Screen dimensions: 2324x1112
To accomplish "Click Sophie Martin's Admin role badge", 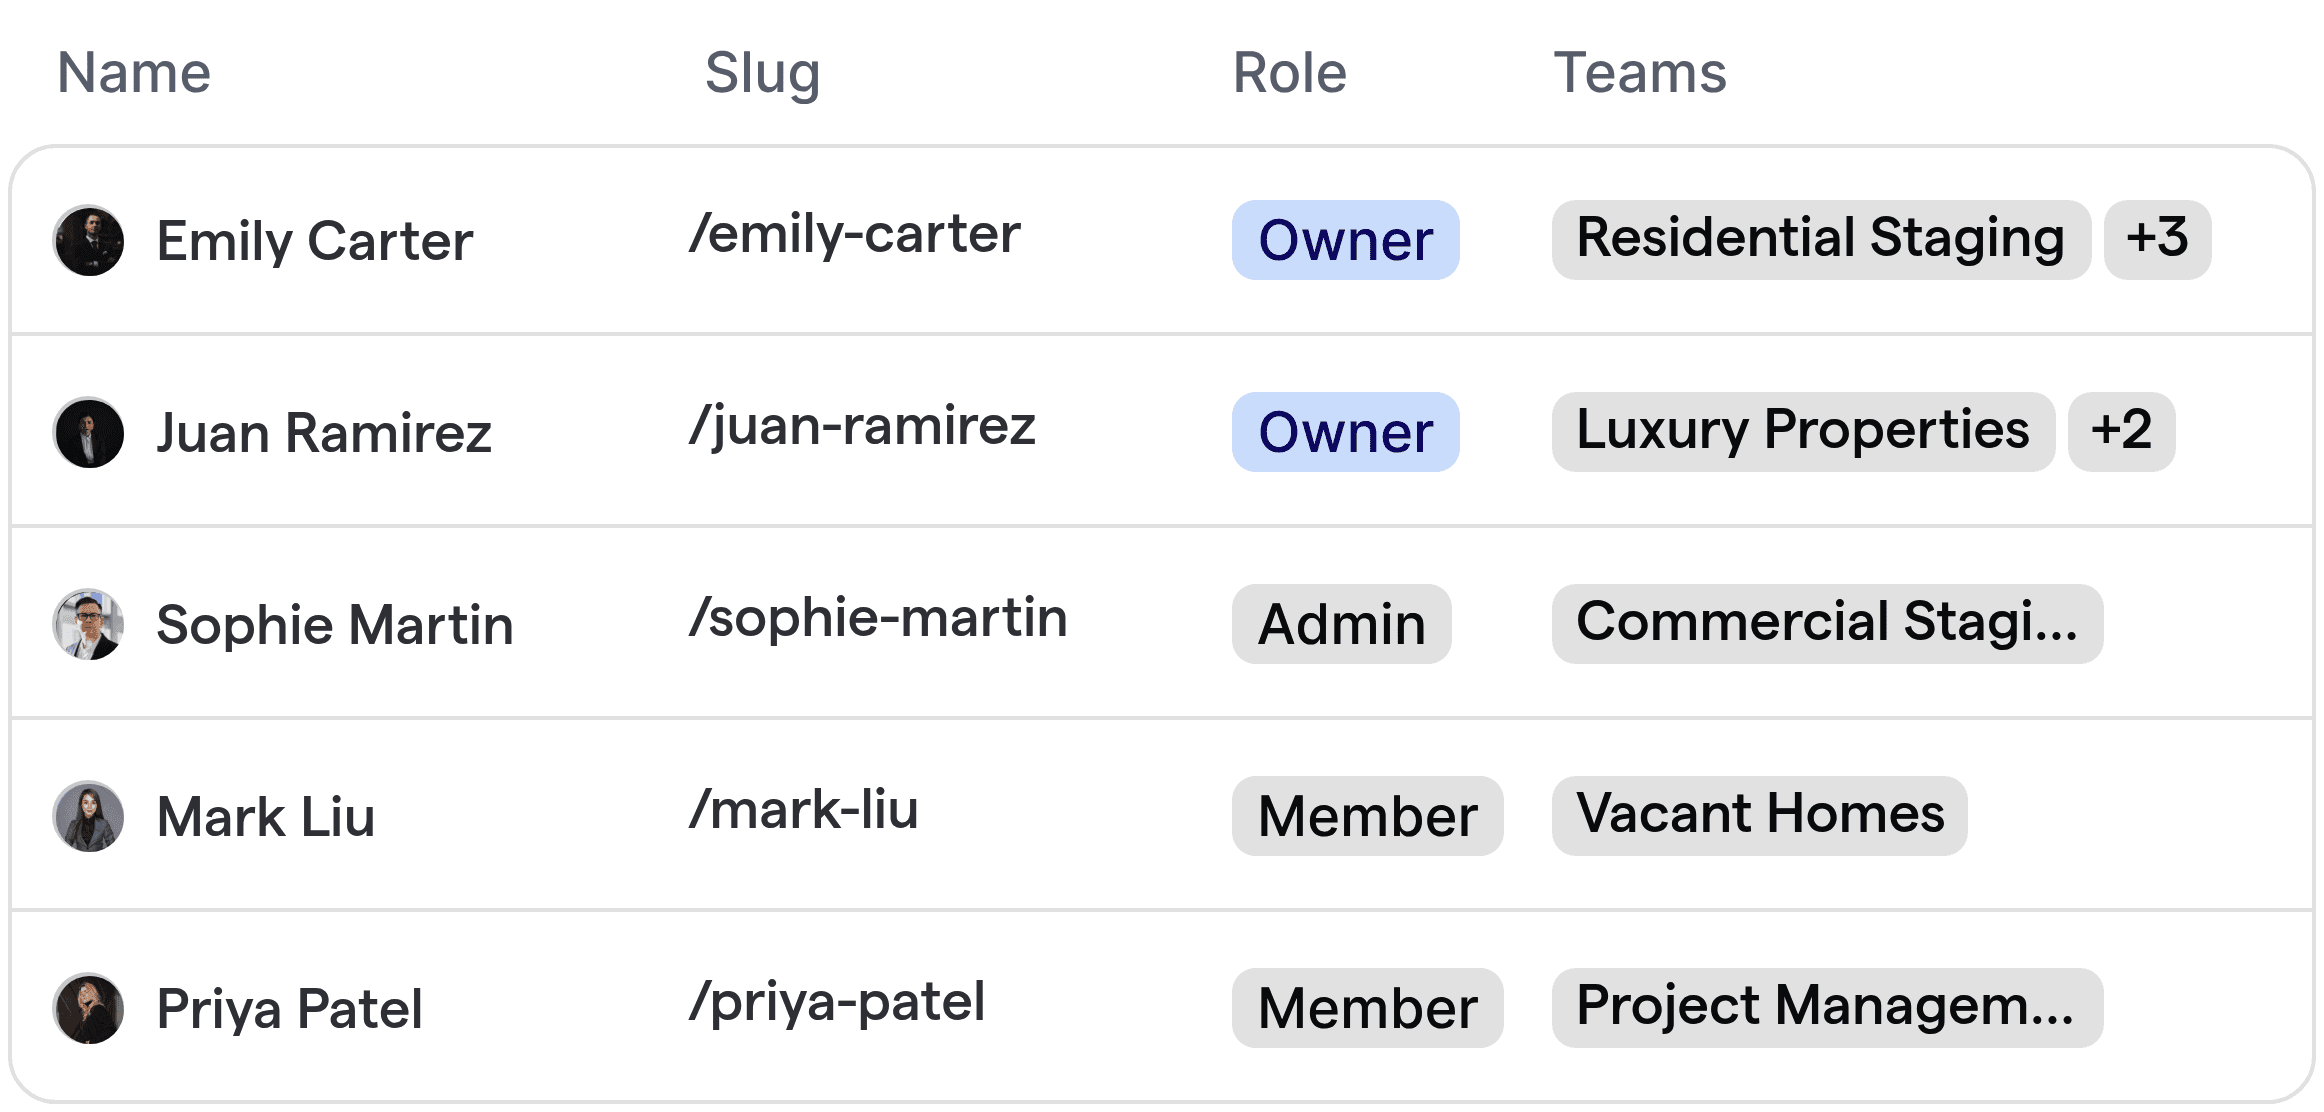I will point(1341,624).
